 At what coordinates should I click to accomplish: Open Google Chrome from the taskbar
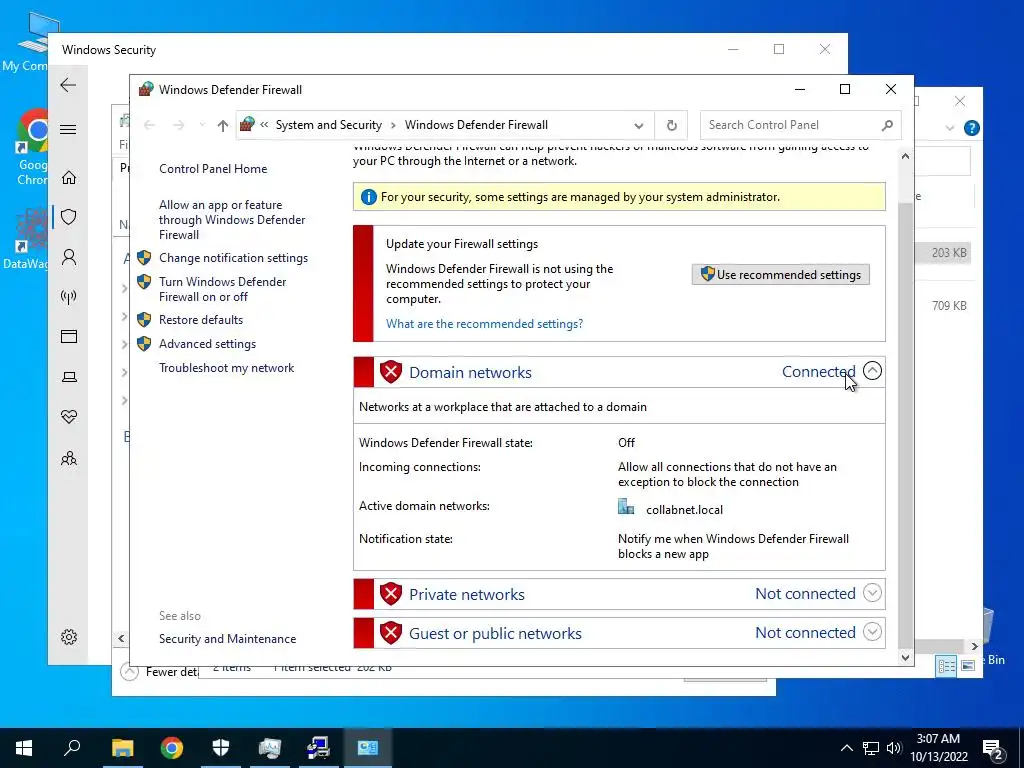click(x=172, y=748)
